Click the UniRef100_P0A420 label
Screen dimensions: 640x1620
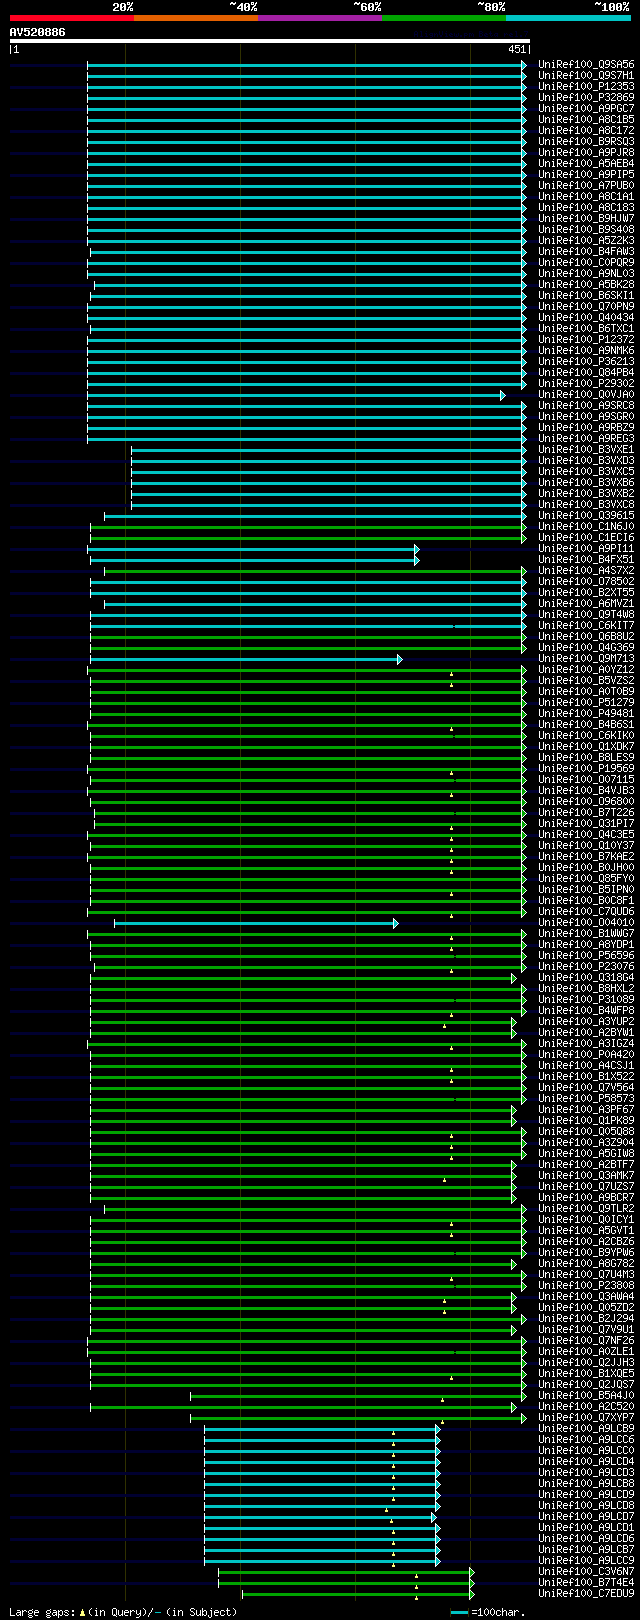coord(586,1054)
